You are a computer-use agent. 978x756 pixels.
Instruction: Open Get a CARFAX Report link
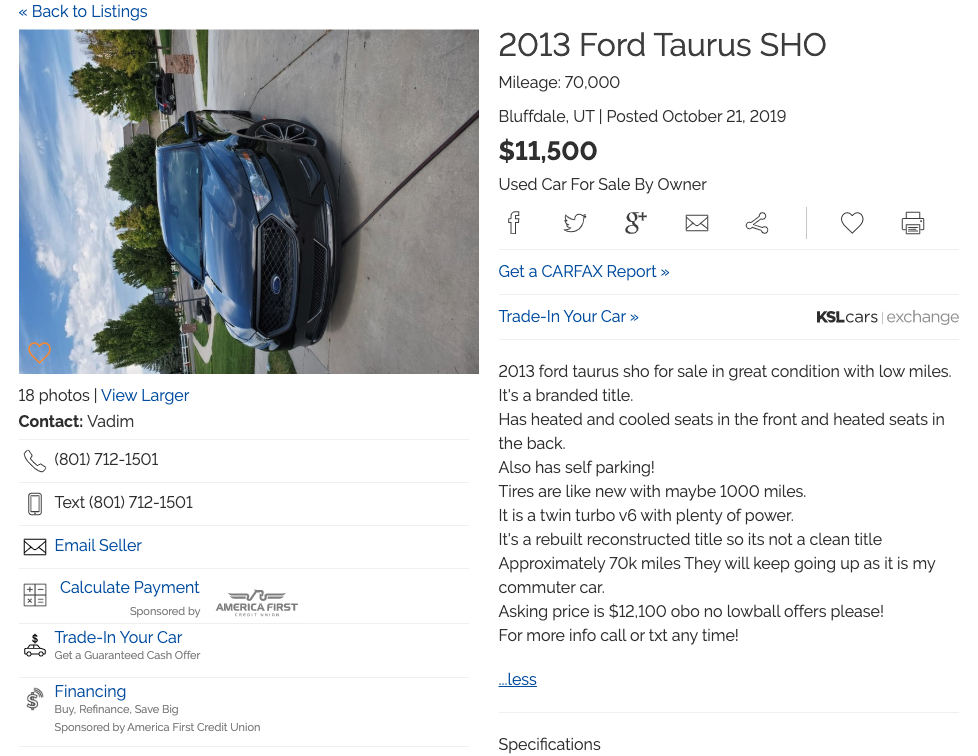[584, 271]
